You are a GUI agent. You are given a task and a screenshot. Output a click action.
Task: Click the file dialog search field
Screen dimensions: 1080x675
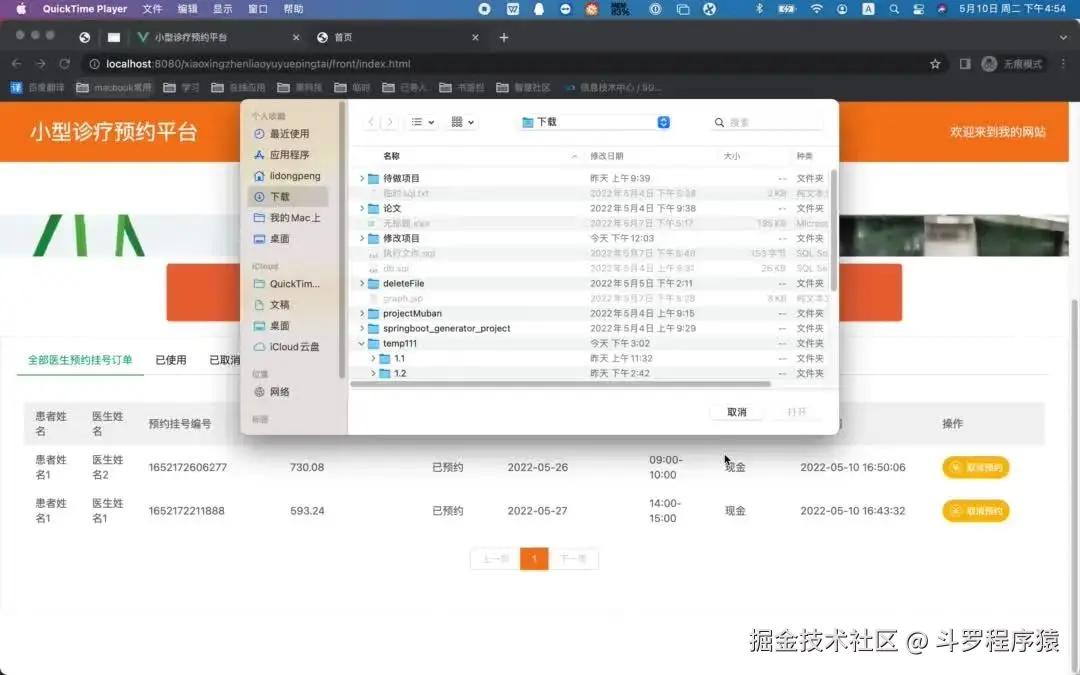(767, 122)
